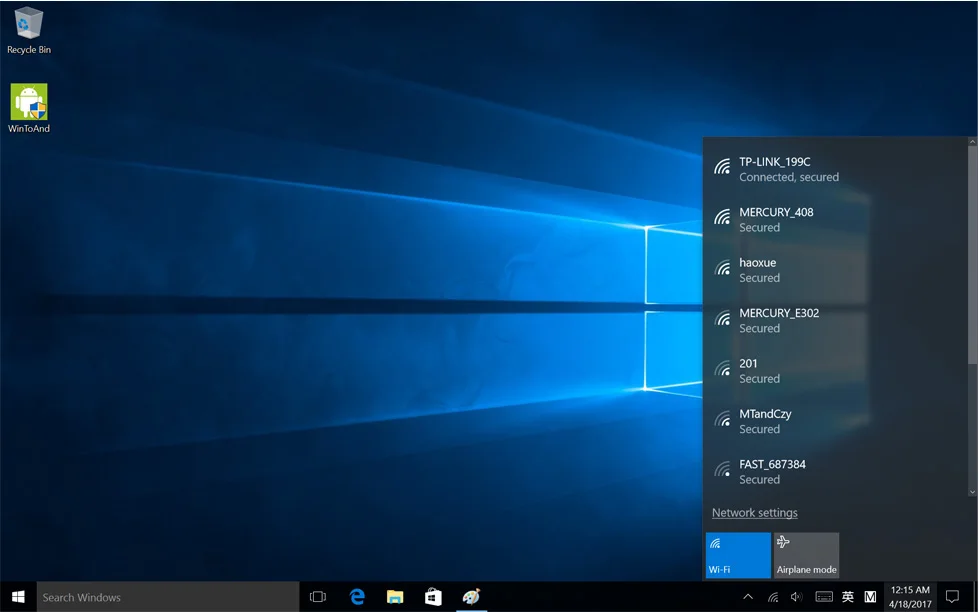The image size is (979, 612).
Task: Open the Windows Start menu
Action: 17,597
